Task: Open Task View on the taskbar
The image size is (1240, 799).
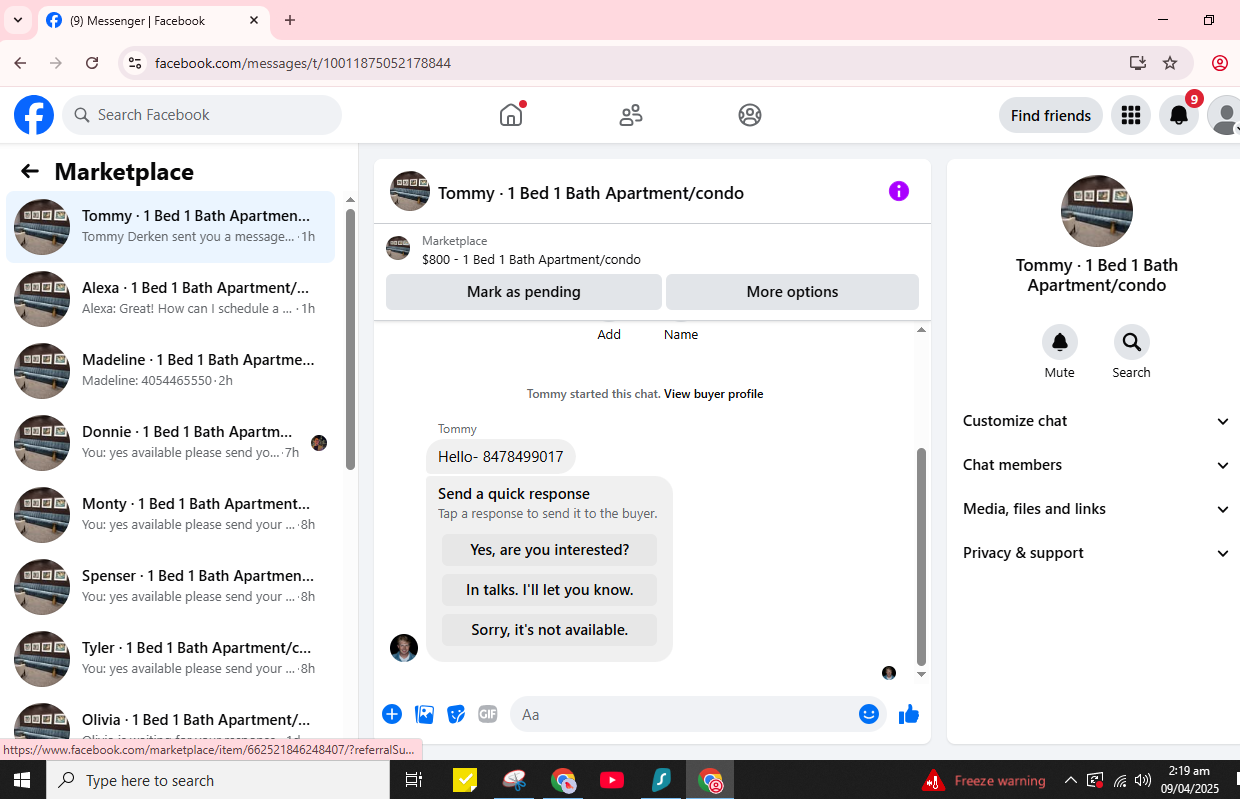Action: click(x=413, y=780)
